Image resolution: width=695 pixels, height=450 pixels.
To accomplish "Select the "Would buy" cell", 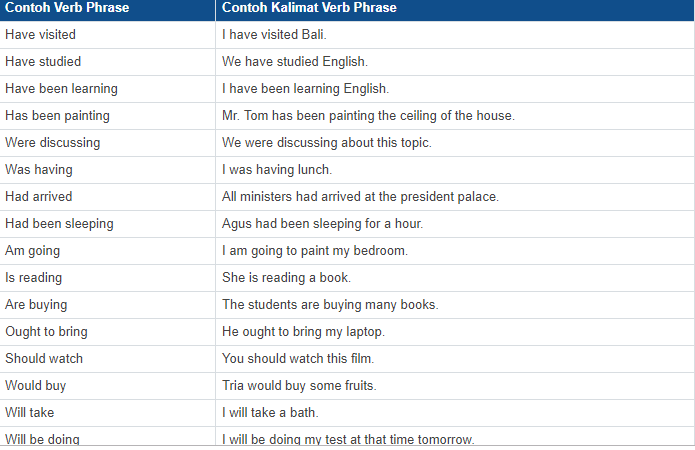I will [x=35, y=385].
